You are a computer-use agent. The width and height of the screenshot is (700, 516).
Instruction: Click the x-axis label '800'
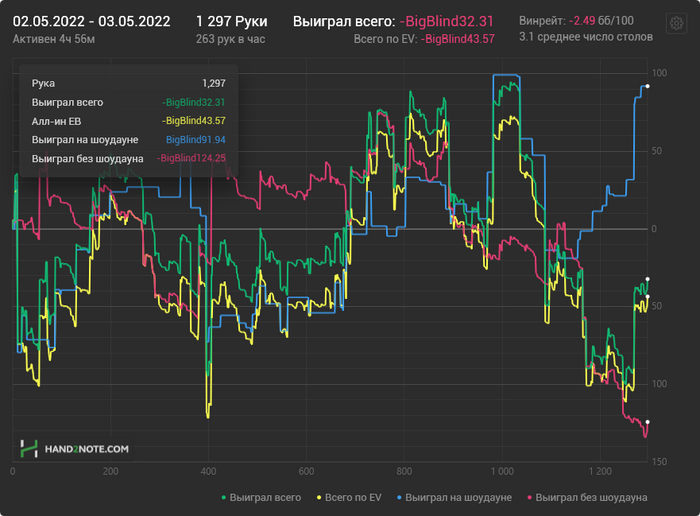pos(404,471)
